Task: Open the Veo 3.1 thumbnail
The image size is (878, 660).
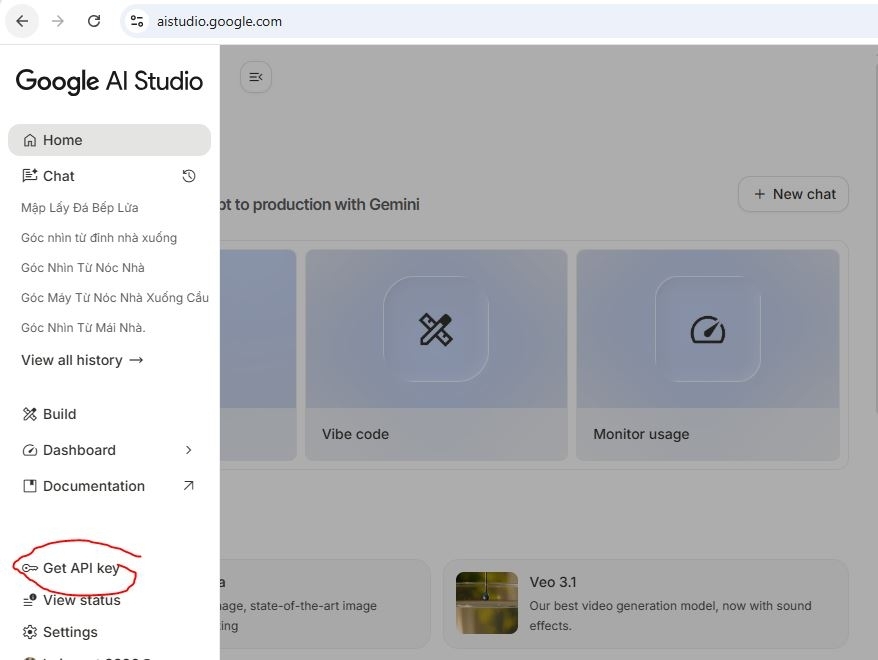Action: 486,602
